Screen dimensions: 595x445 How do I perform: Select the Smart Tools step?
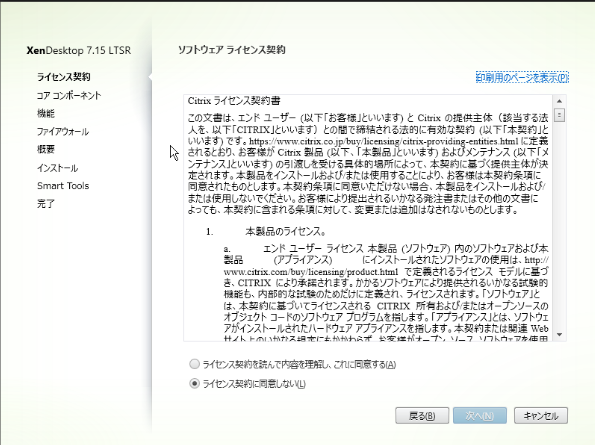pos(63,186)
